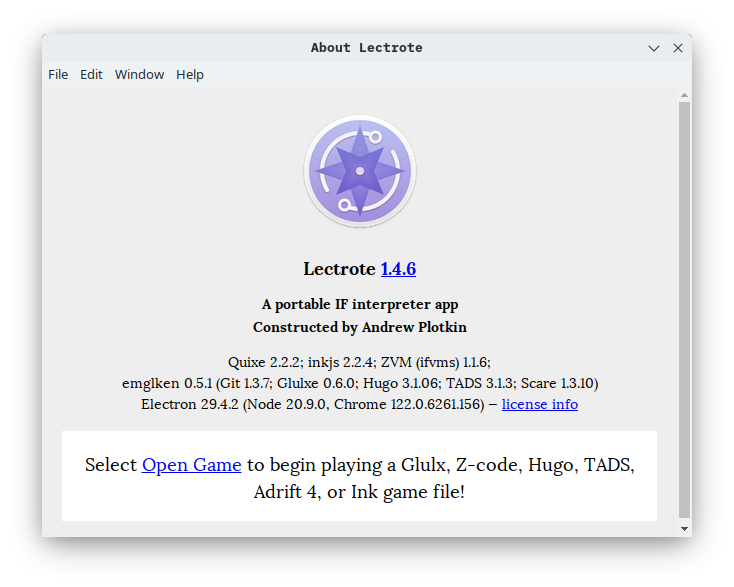This screenshot has width=734, height=587.
Task: Click the scrollbar down arrow
Action: pos(684,529)
